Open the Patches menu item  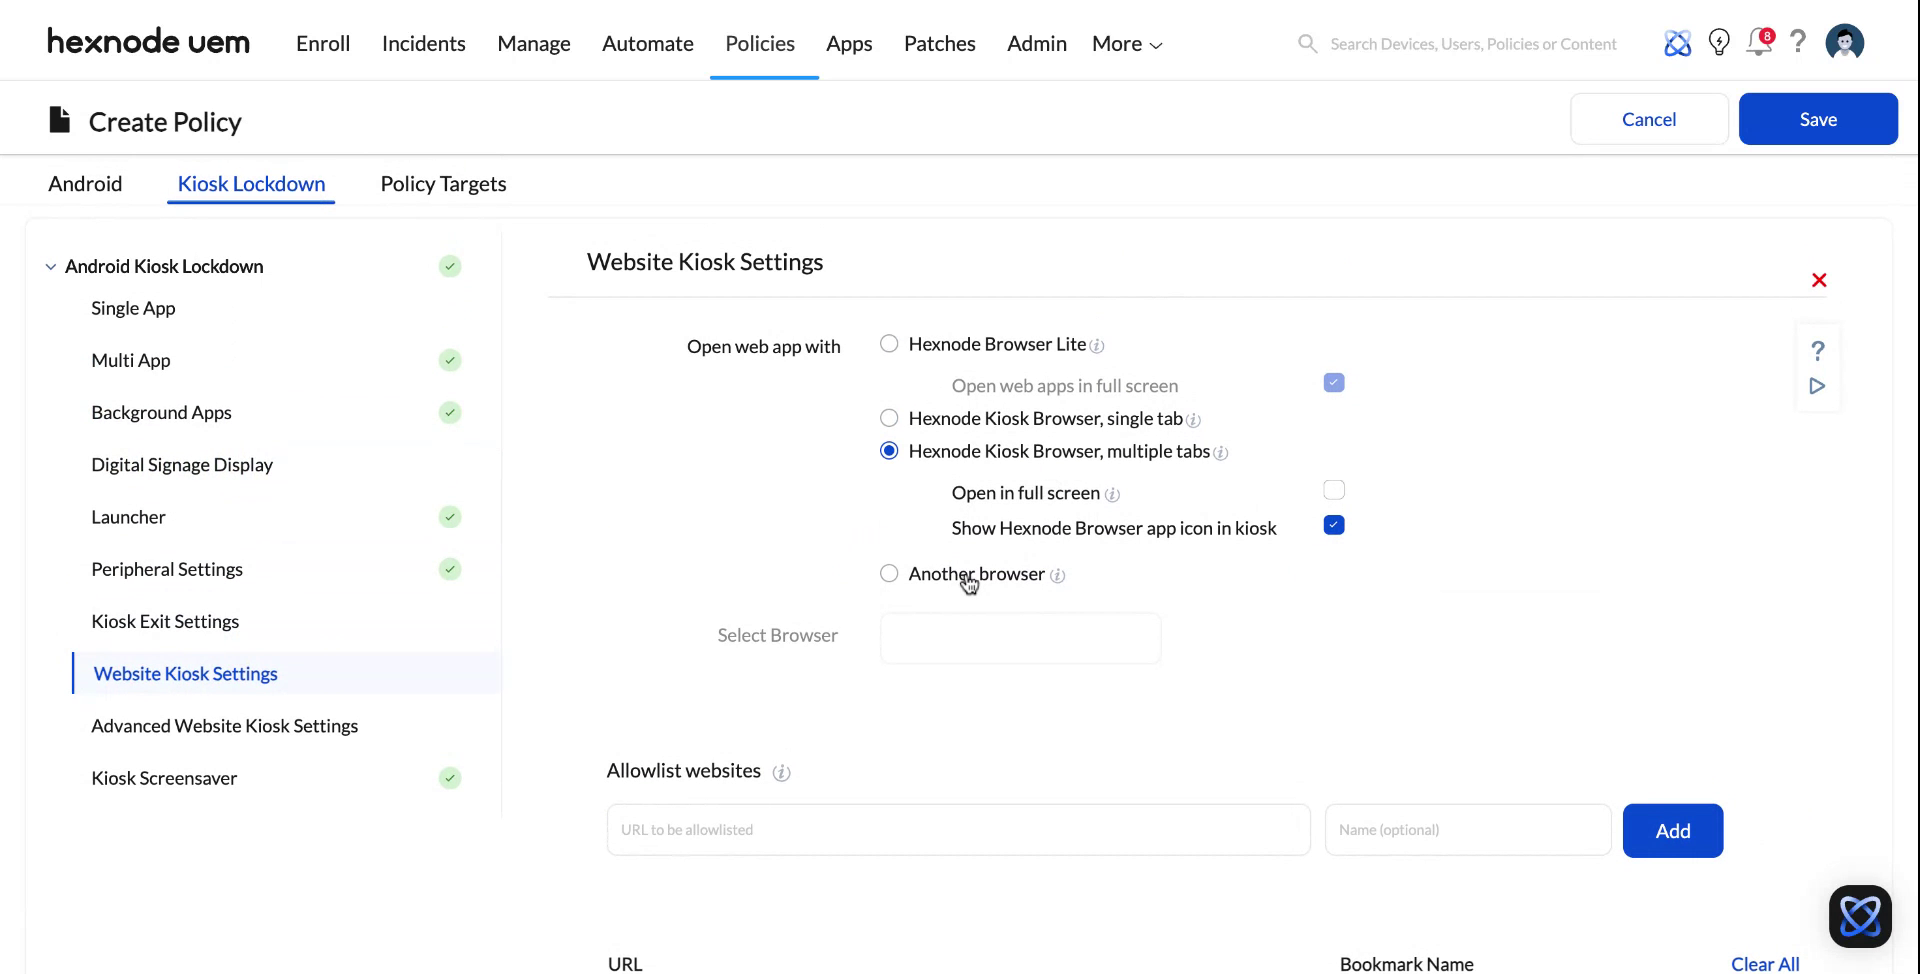pos(939,43)
